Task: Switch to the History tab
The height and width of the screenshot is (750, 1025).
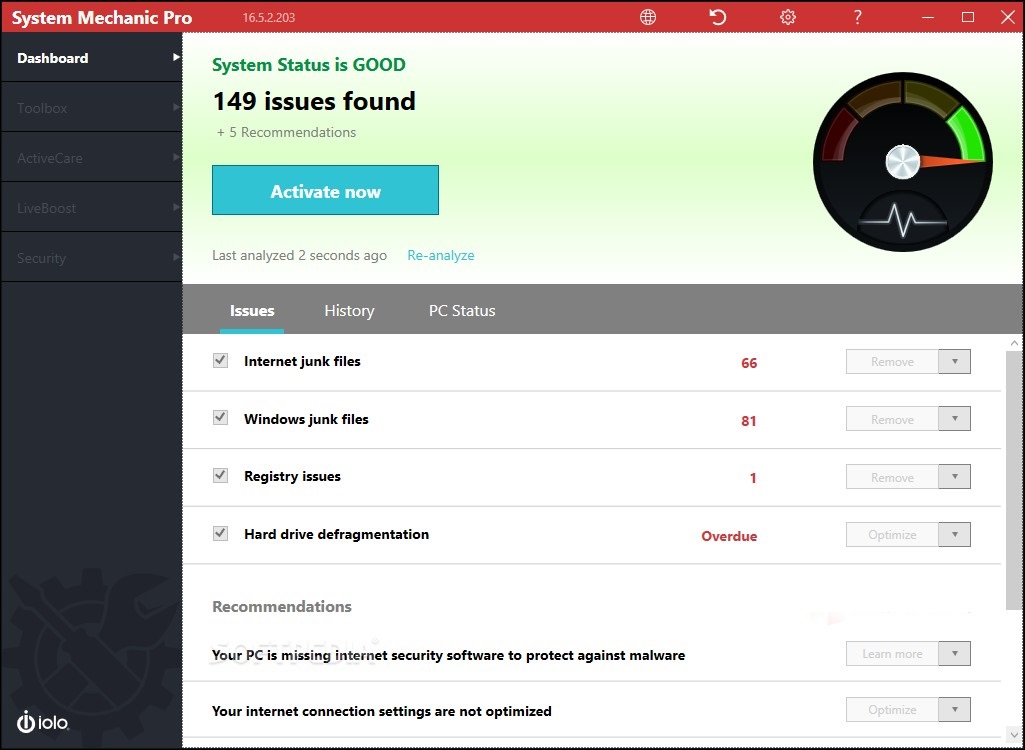Action: 349,311
